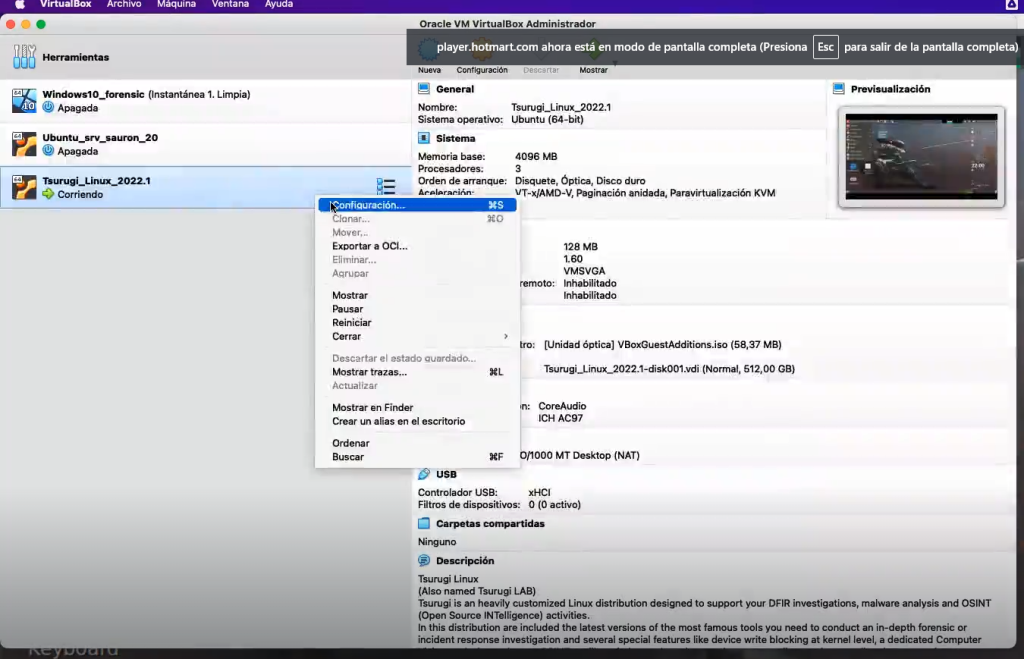Click the USB section heading
Viewport: 1024px width, 659px height.
447,474
